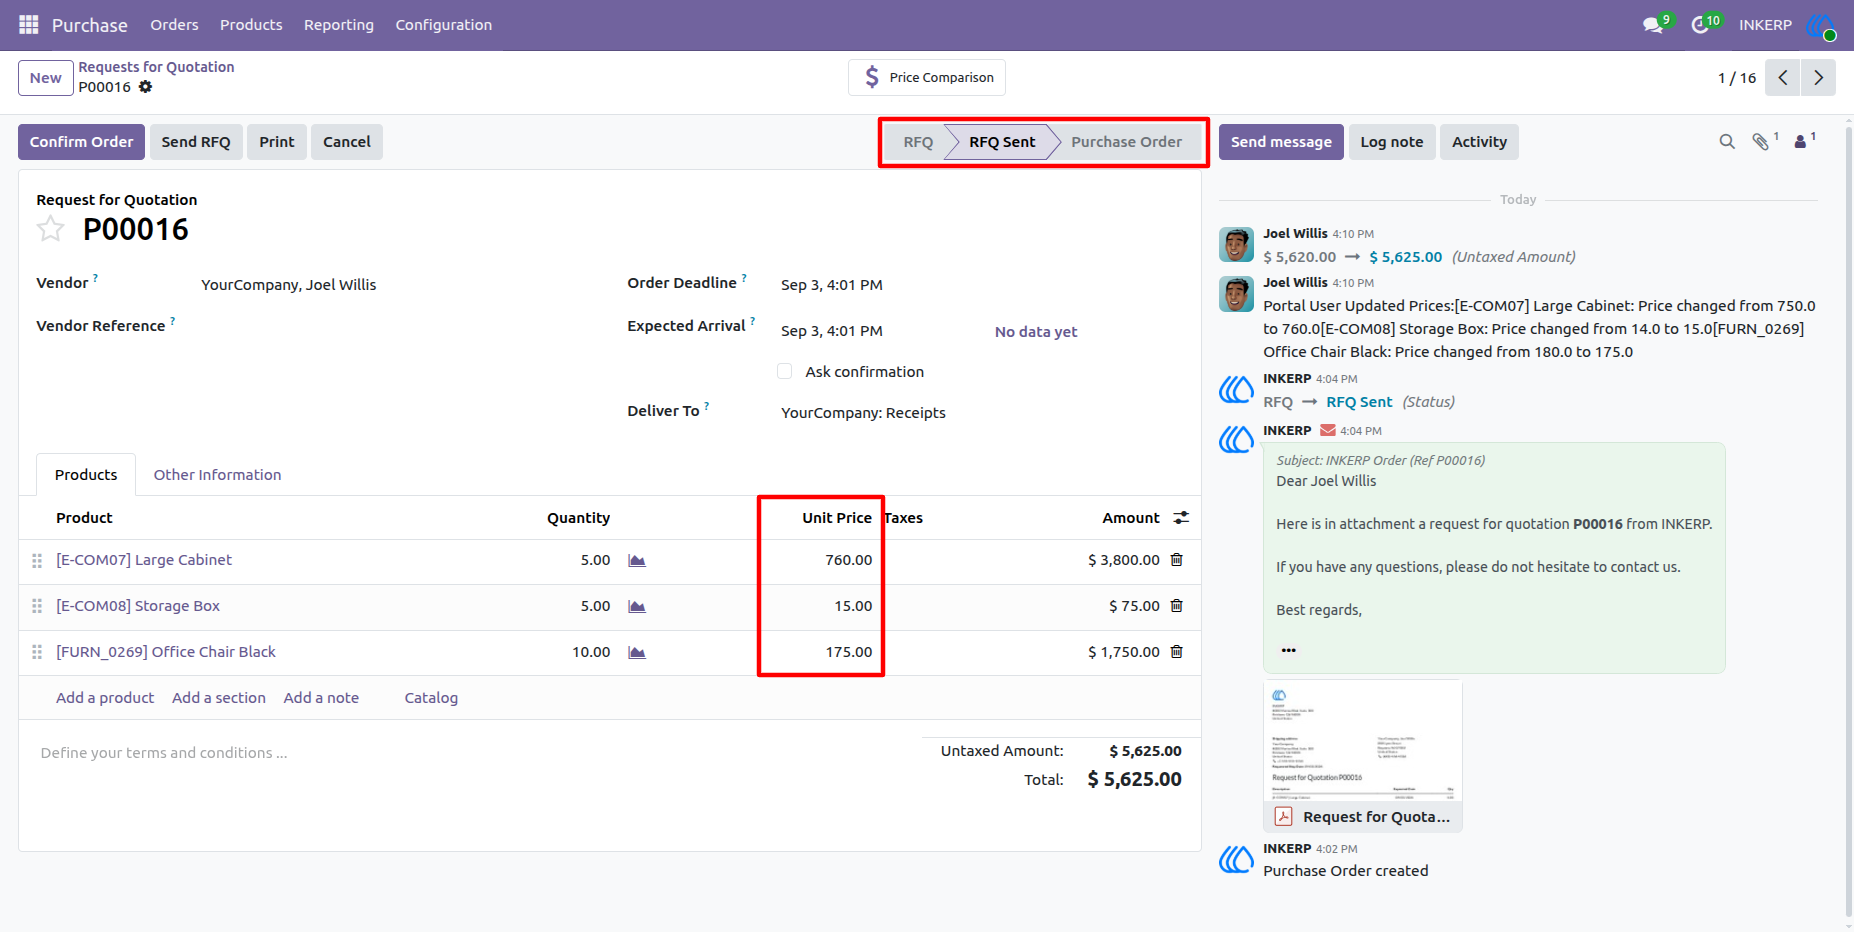This screenshot has height=932, width=1854.
Task: Click the Cancel order button
Action: pyautogui.click(x=347, y=142)
